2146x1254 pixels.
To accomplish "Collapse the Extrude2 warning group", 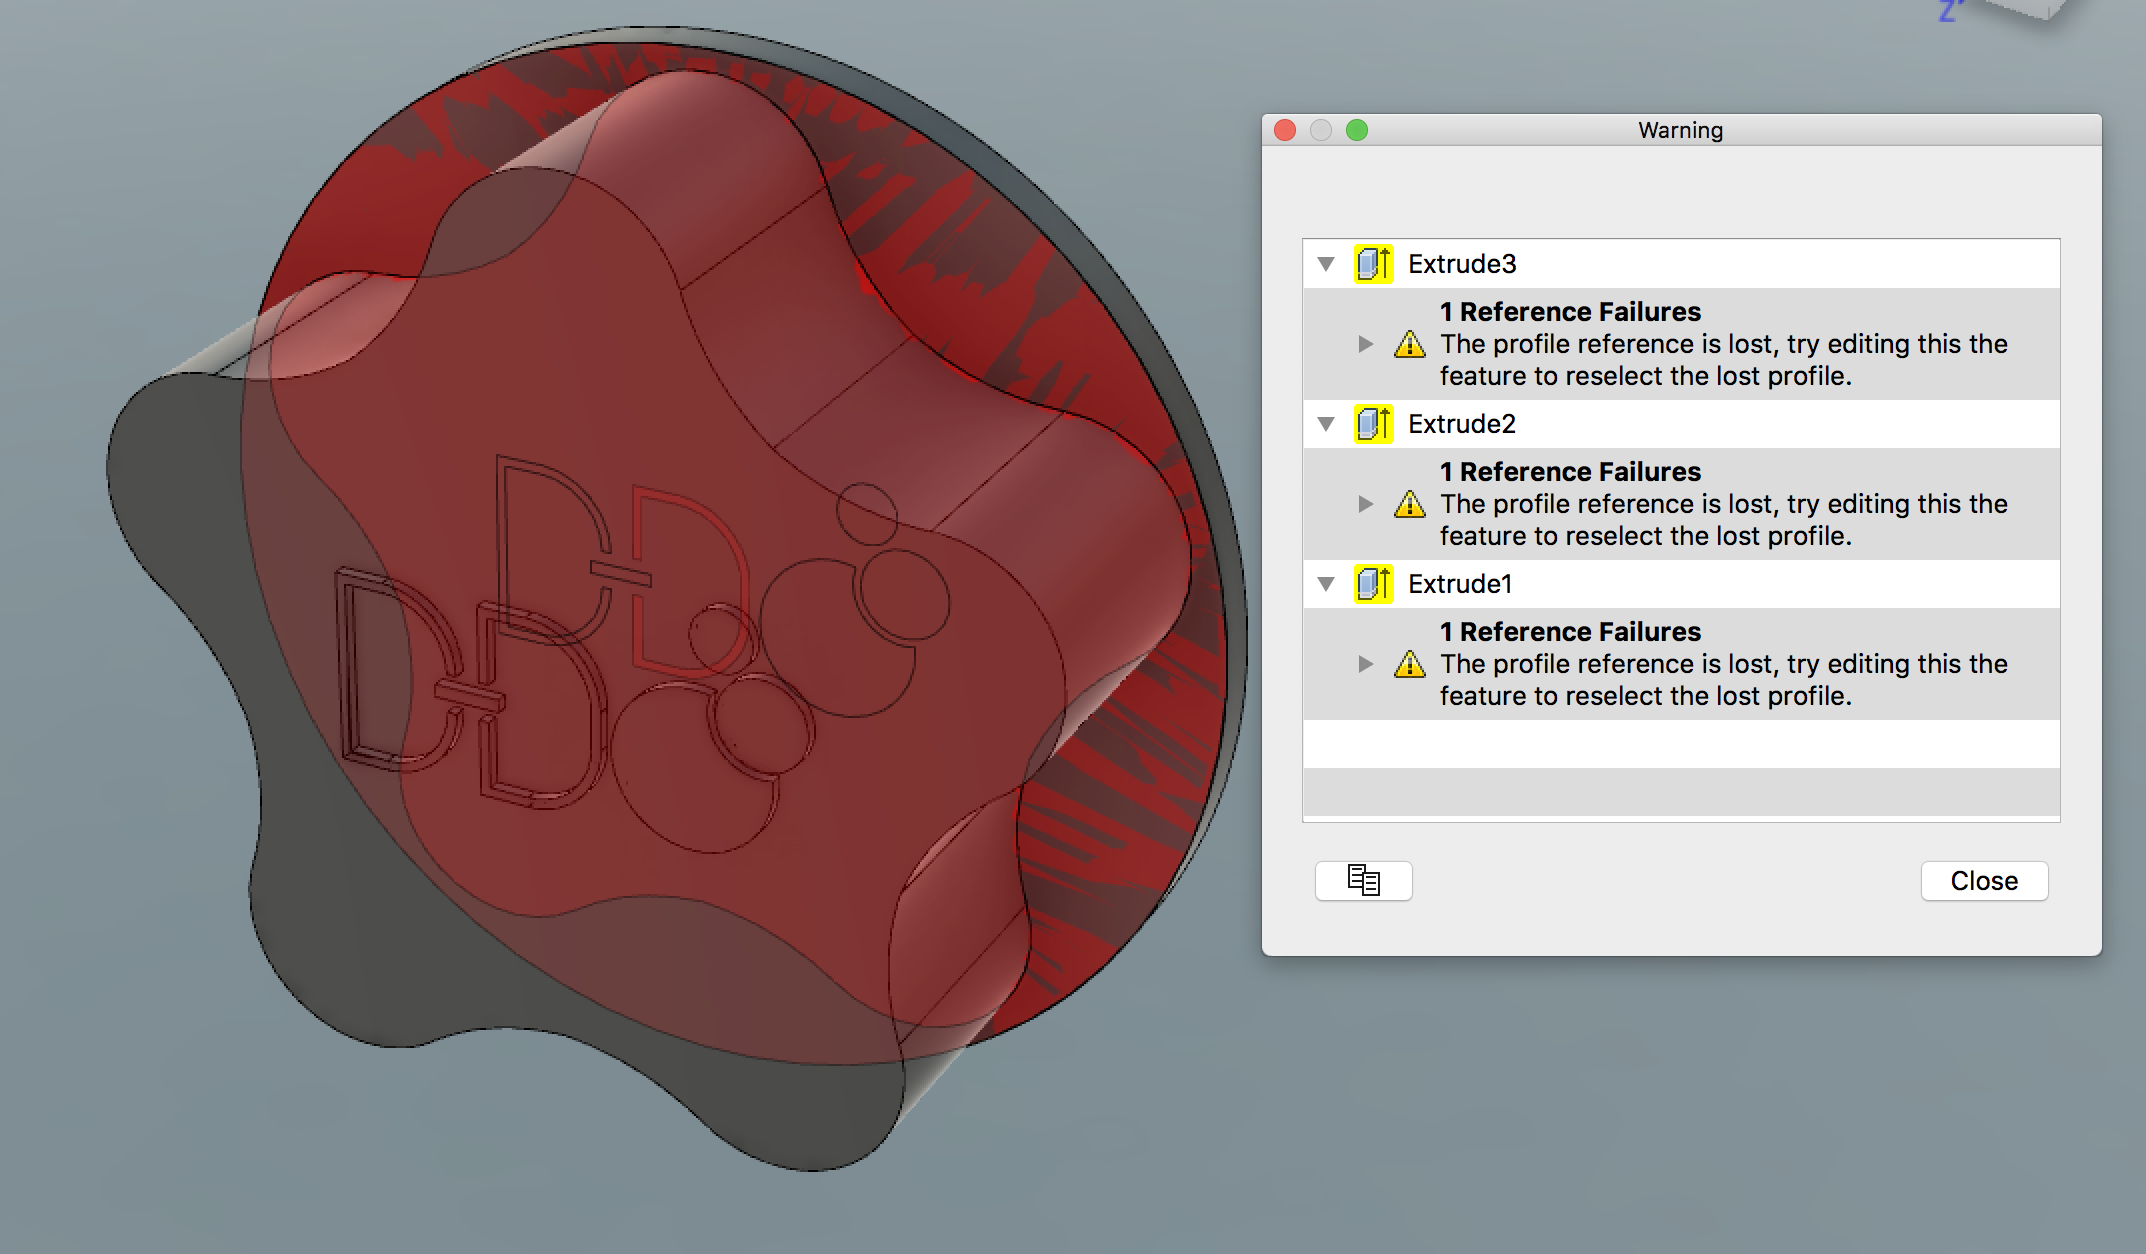I will coord(1326,424).
